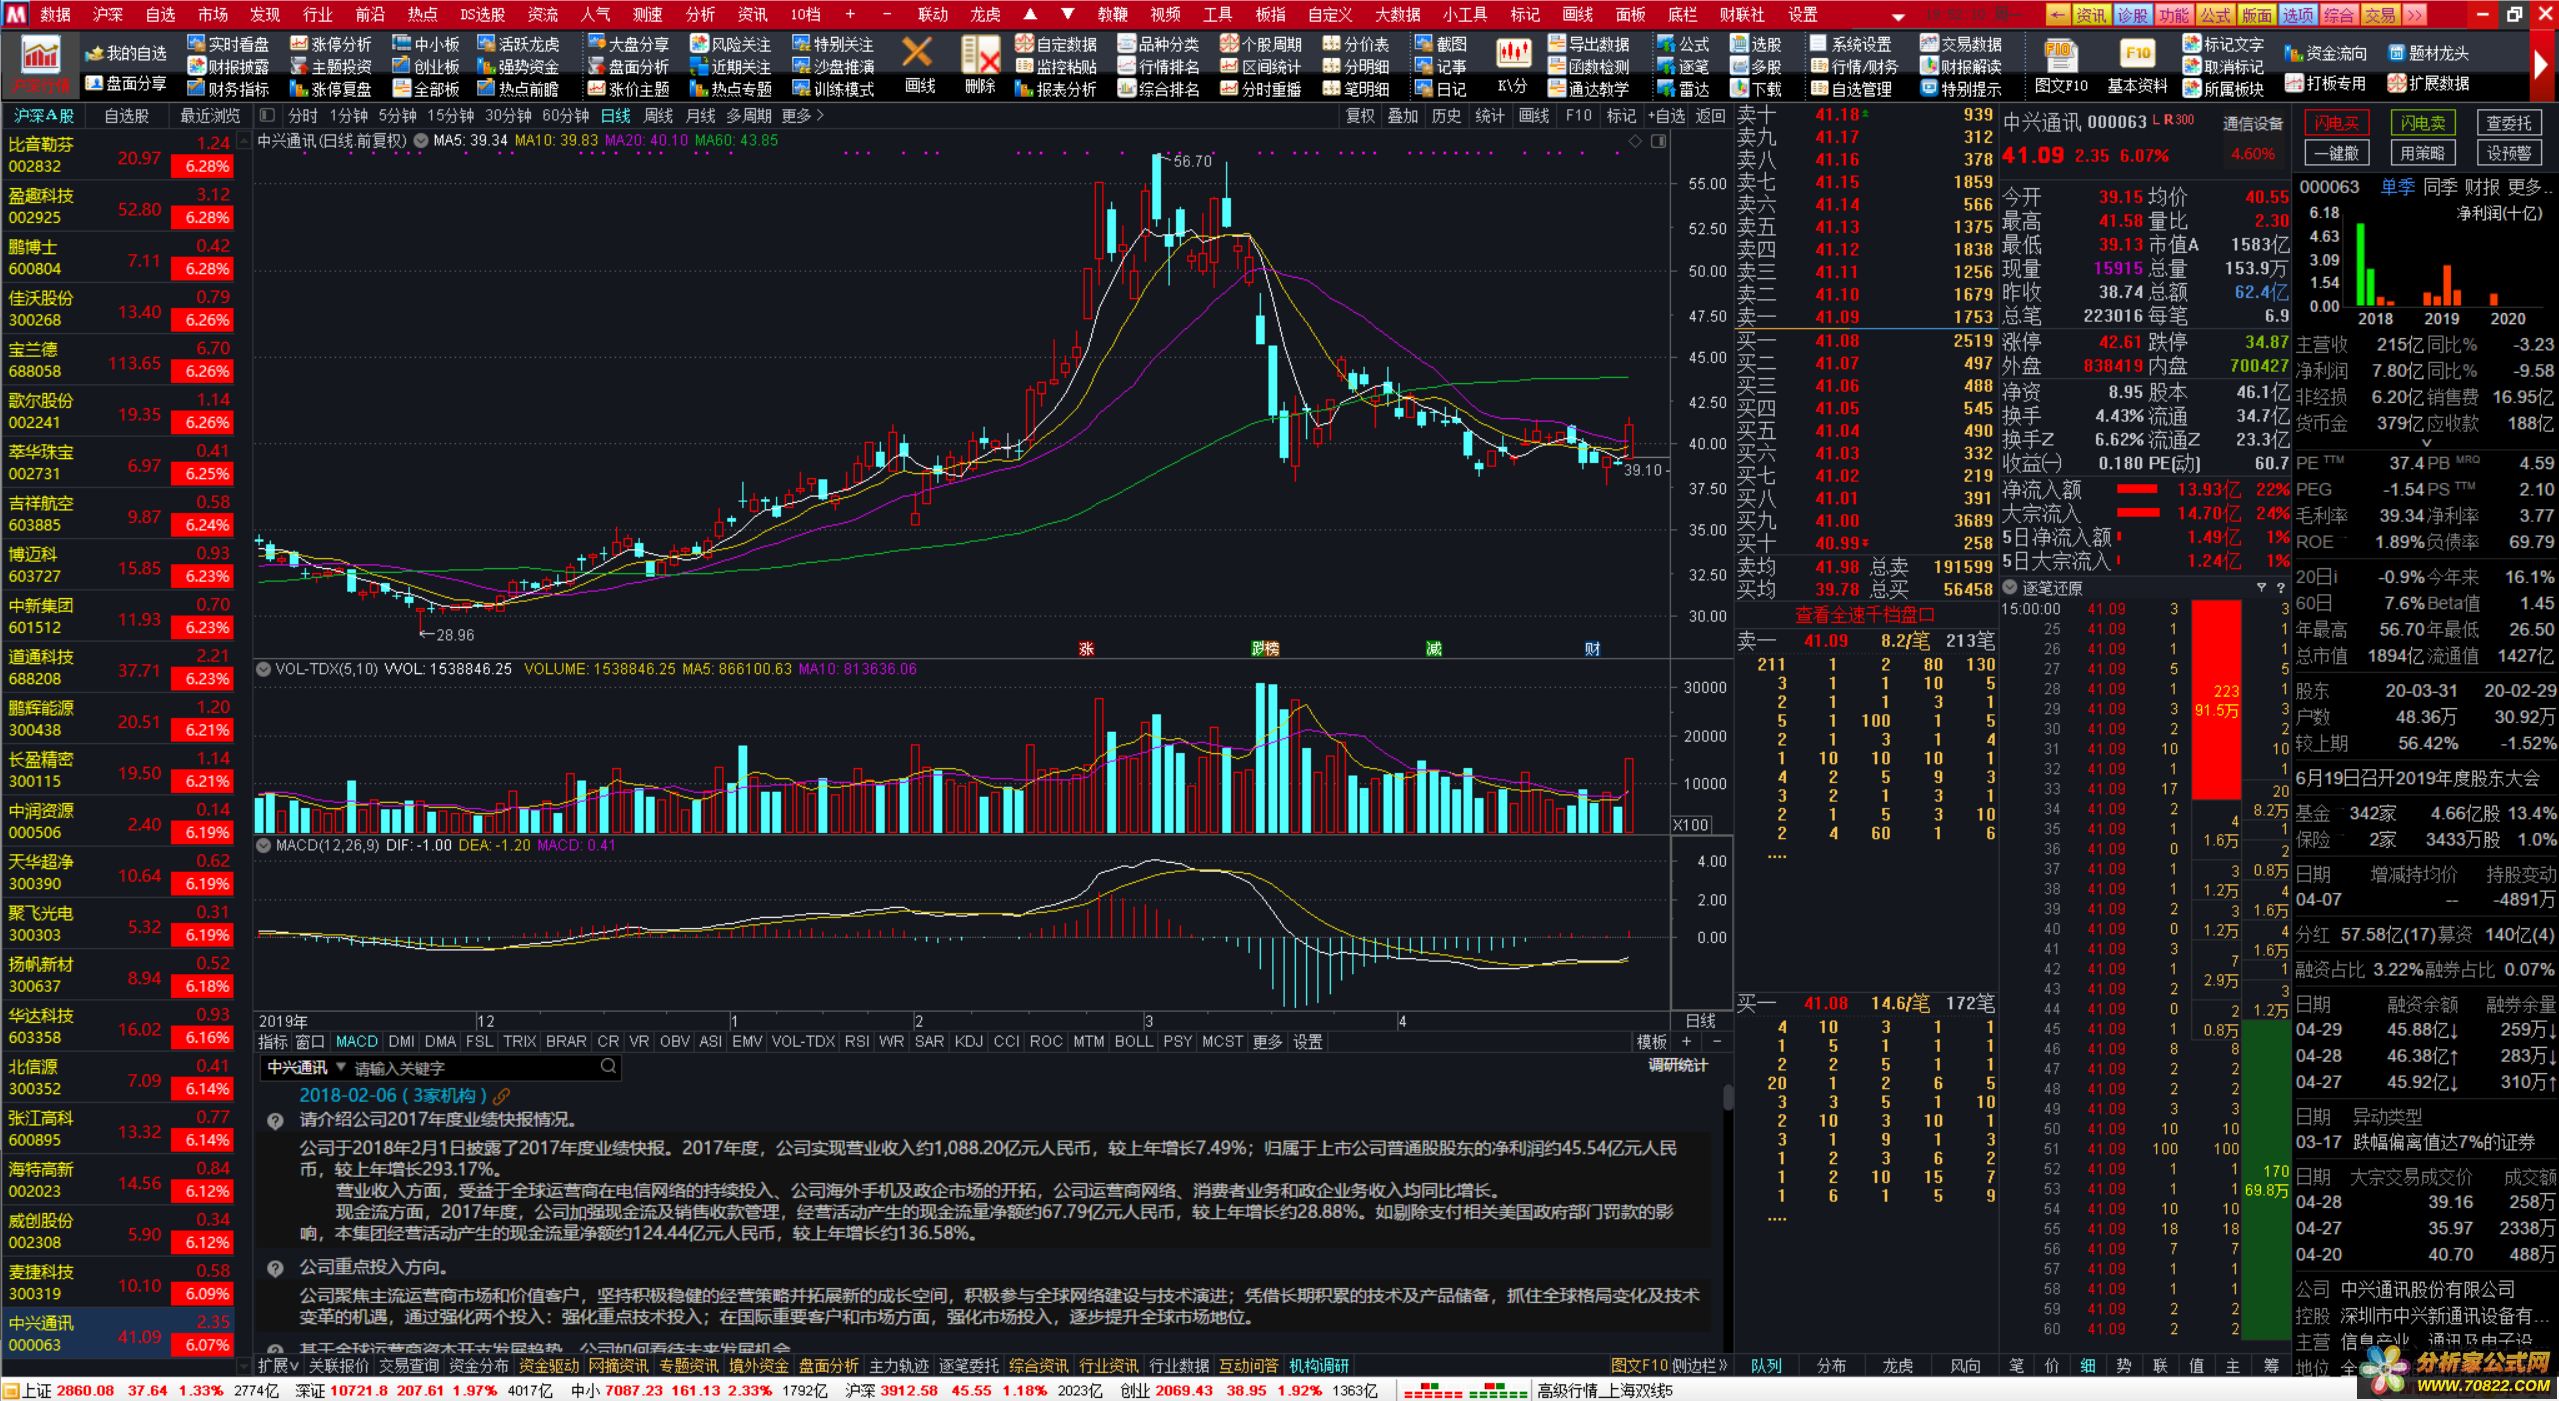Expand 更多 period options
2559x1401 pixels.
coord(802,116)
